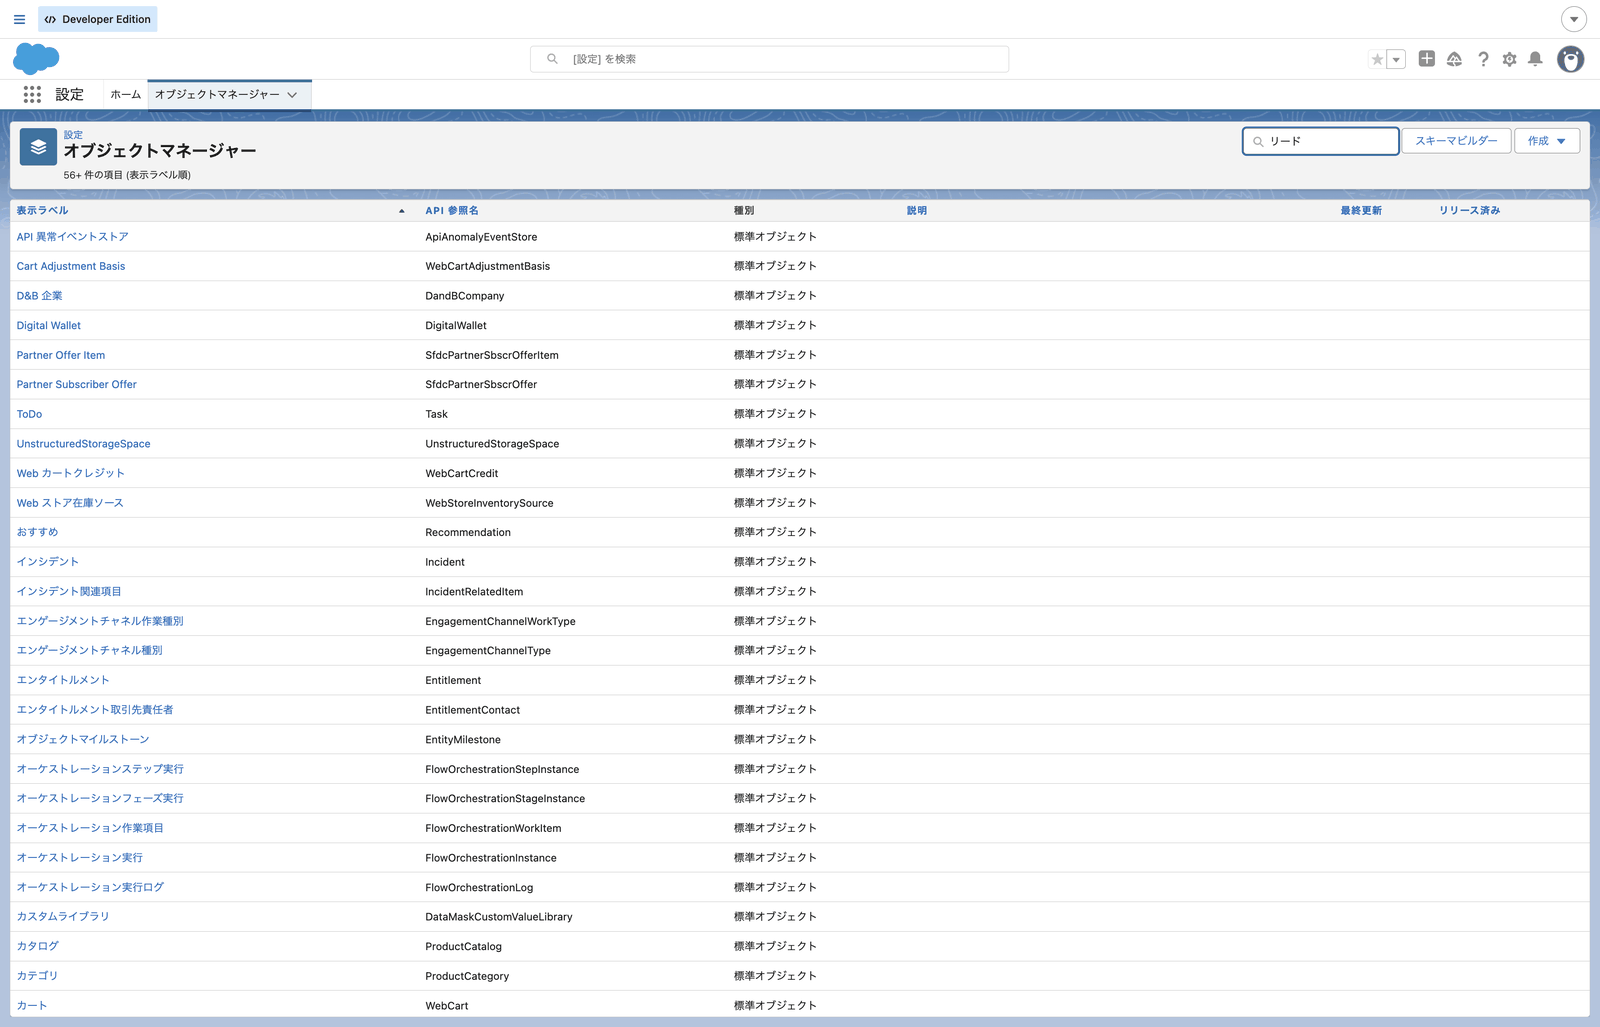Open the オーケストレーション実行 object link
Viewport: 1600px width, 1027px height.
pos(79,858)
